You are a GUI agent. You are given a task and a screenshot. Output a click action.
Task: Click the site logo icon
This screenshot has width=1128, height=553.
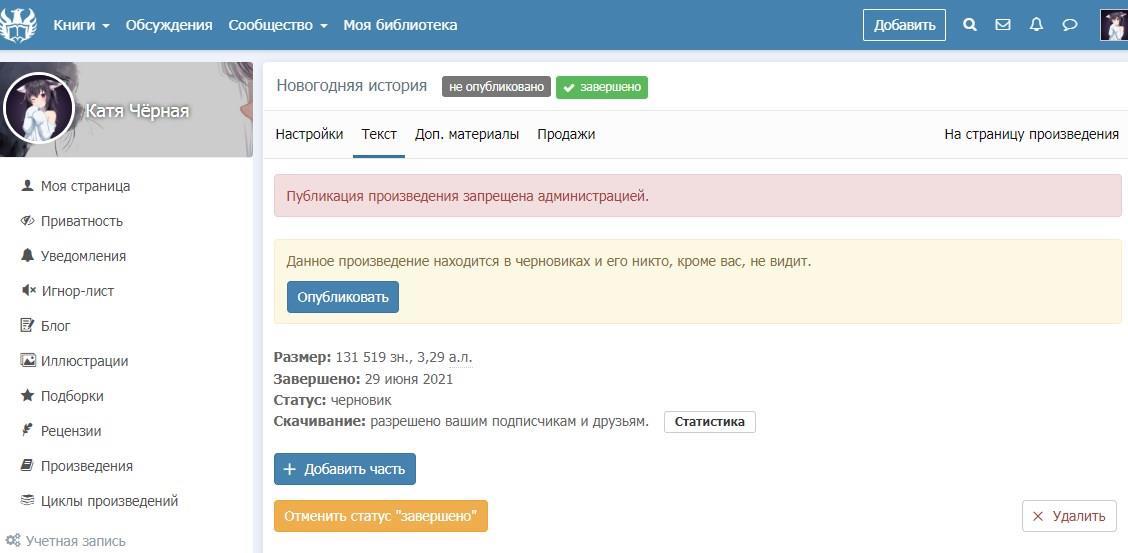[x=18, y=25]
